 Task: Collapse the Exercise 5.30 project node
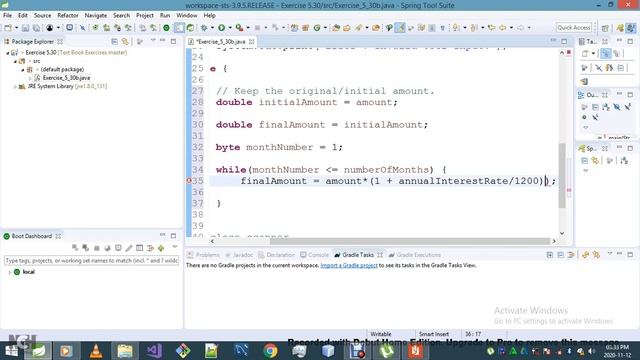point(7,53)
